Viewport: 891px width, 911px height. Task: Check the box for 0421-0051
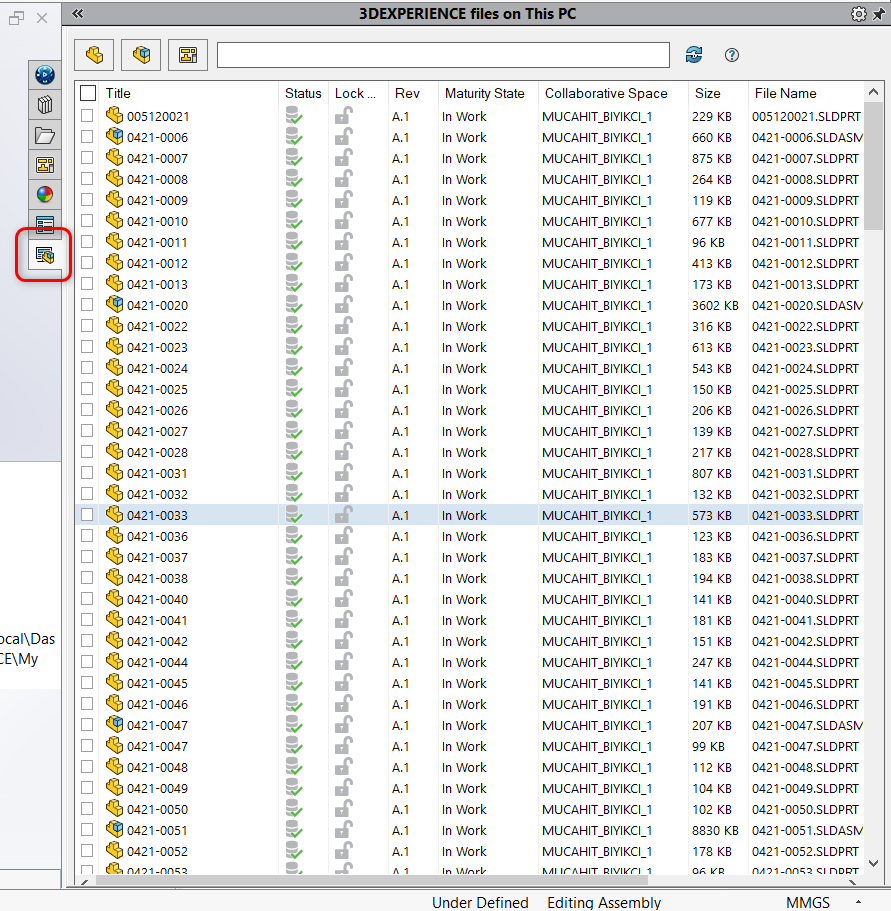[87, 830]
